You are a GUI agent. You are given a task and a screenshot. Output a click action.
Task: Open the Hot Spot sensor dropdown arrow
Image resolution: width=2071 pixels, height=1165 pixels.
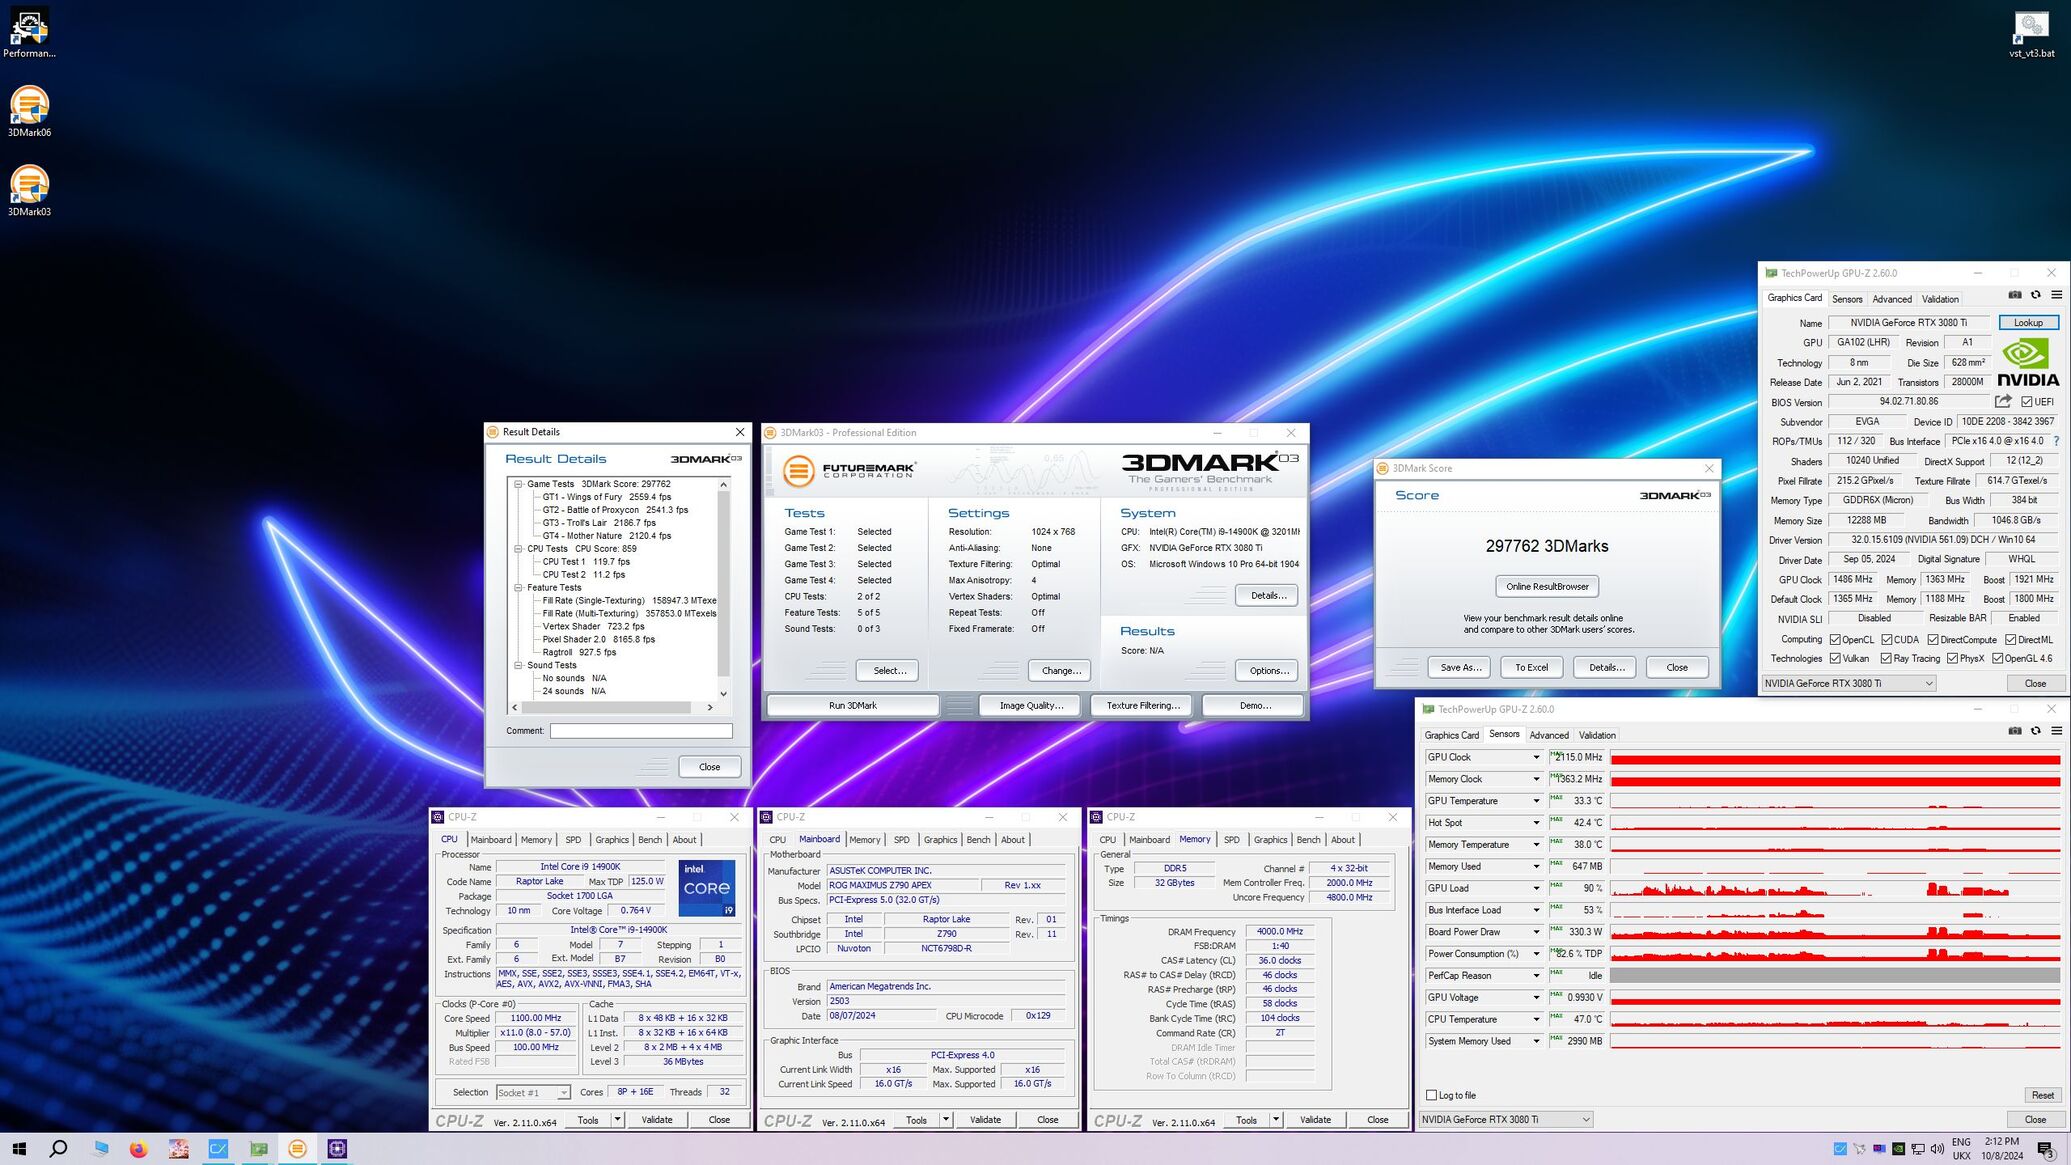(1536, 823)
